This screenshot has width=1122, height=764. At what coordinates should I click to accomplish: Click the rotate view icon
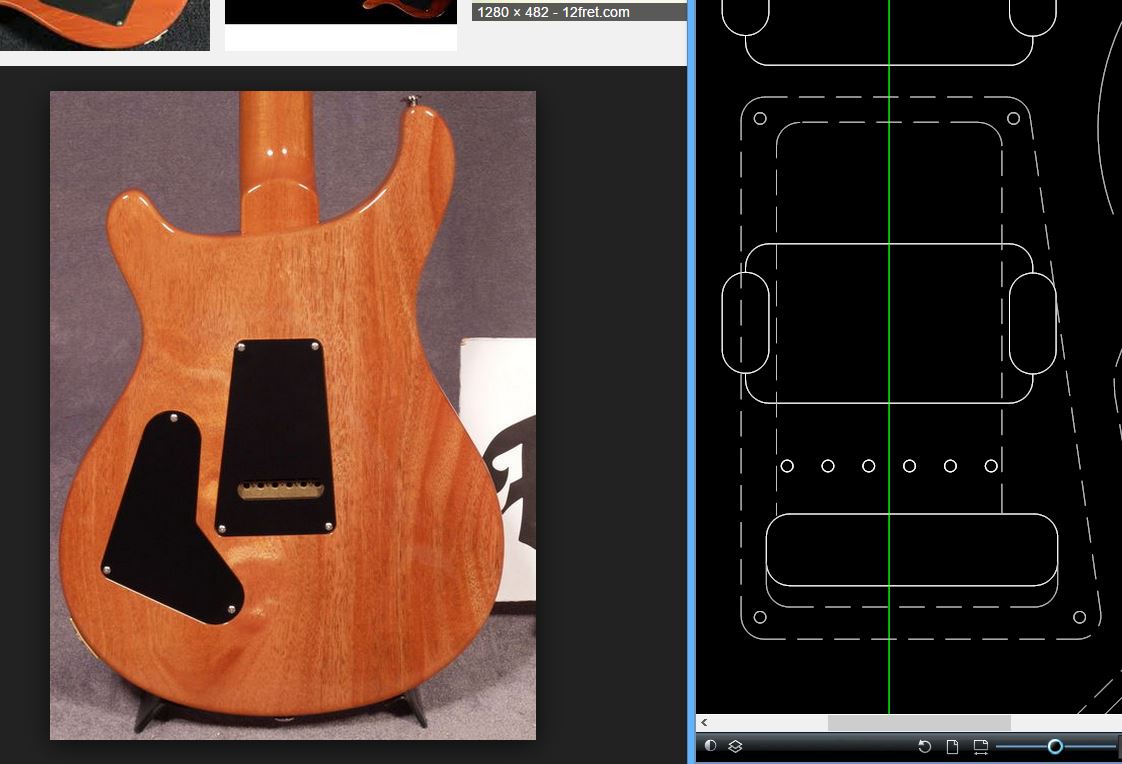925,746
